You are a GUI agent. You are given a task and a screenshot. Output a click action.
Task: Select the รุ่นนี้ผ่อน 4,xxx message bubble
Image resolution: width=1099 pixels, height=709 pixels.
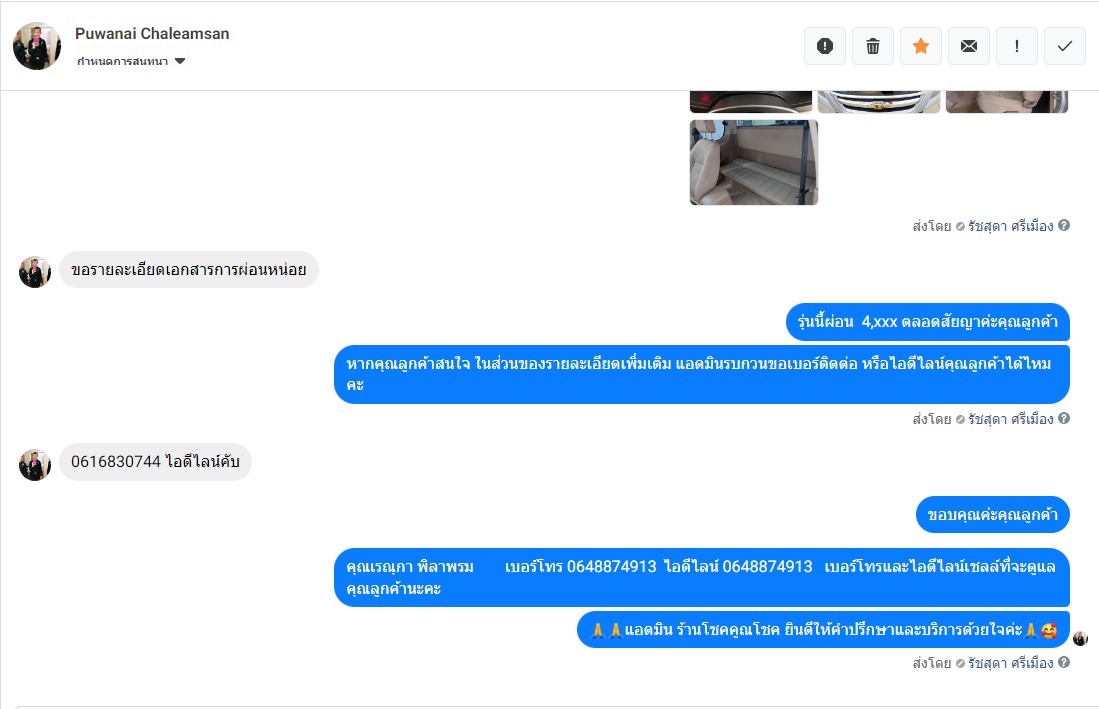928,322
